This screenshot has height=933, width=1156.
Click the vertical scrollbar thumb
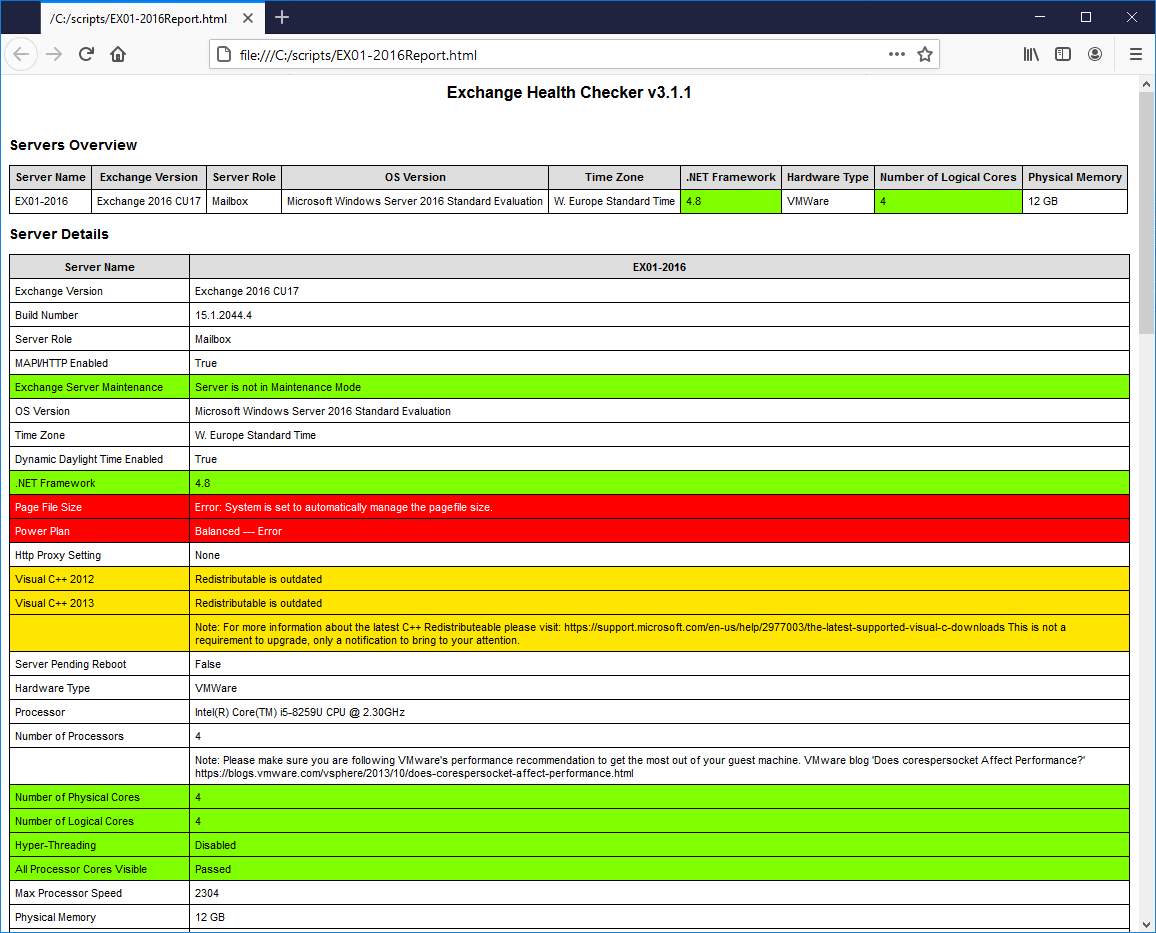coord(1146,213)
